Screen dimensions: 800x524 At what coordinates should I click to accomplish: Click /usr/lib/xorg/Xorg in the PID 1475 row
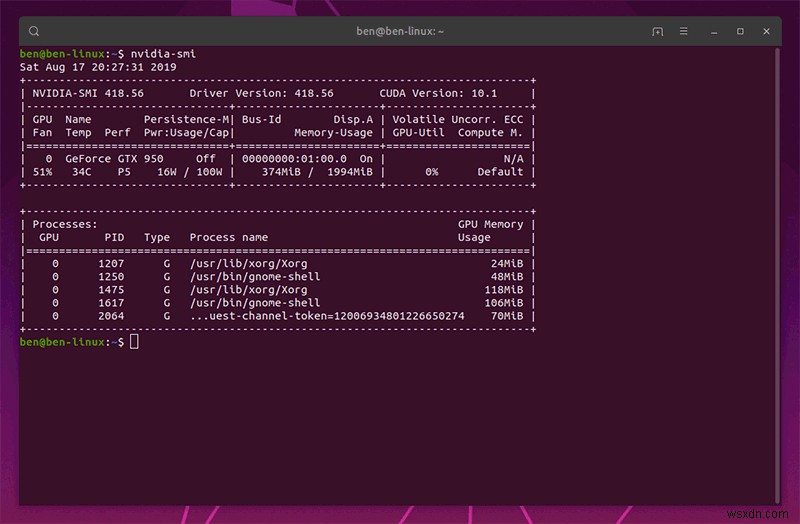pyautogui.click(x=248, y=290)
